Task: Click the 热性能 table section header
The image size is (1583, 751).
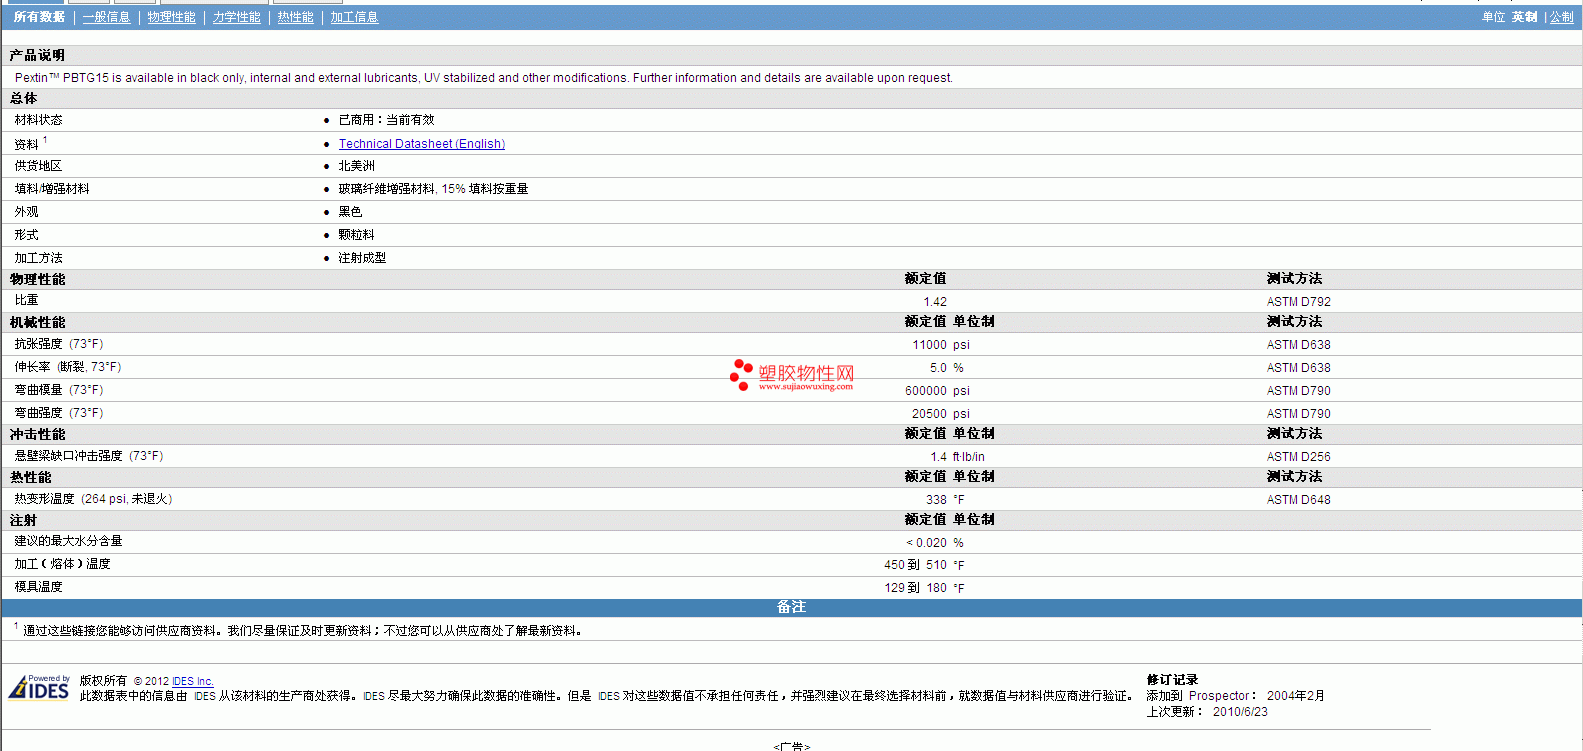Action: coord(30,477)
